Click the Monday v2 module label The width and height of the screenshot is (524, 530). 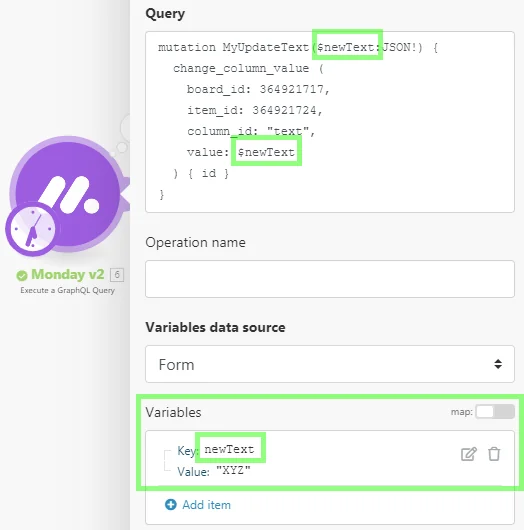[x=68, y=274]
